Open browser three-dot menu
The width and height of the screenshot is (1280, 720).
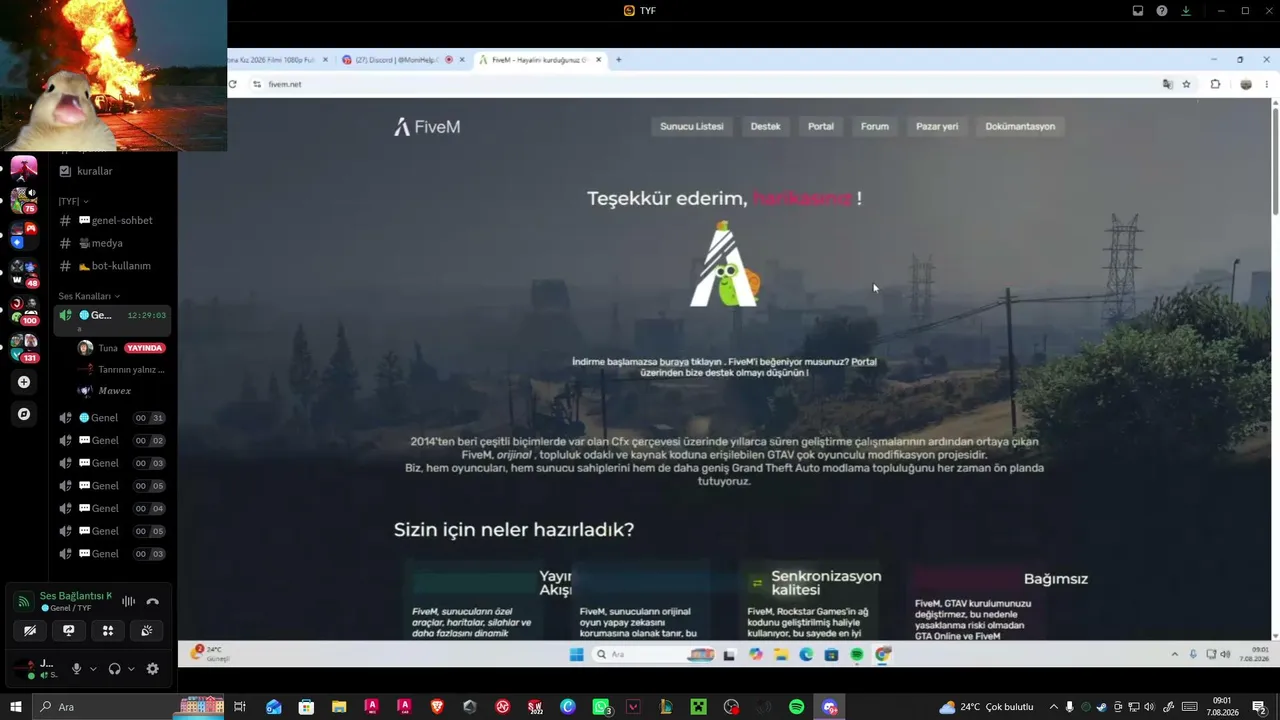(1267, 84)
